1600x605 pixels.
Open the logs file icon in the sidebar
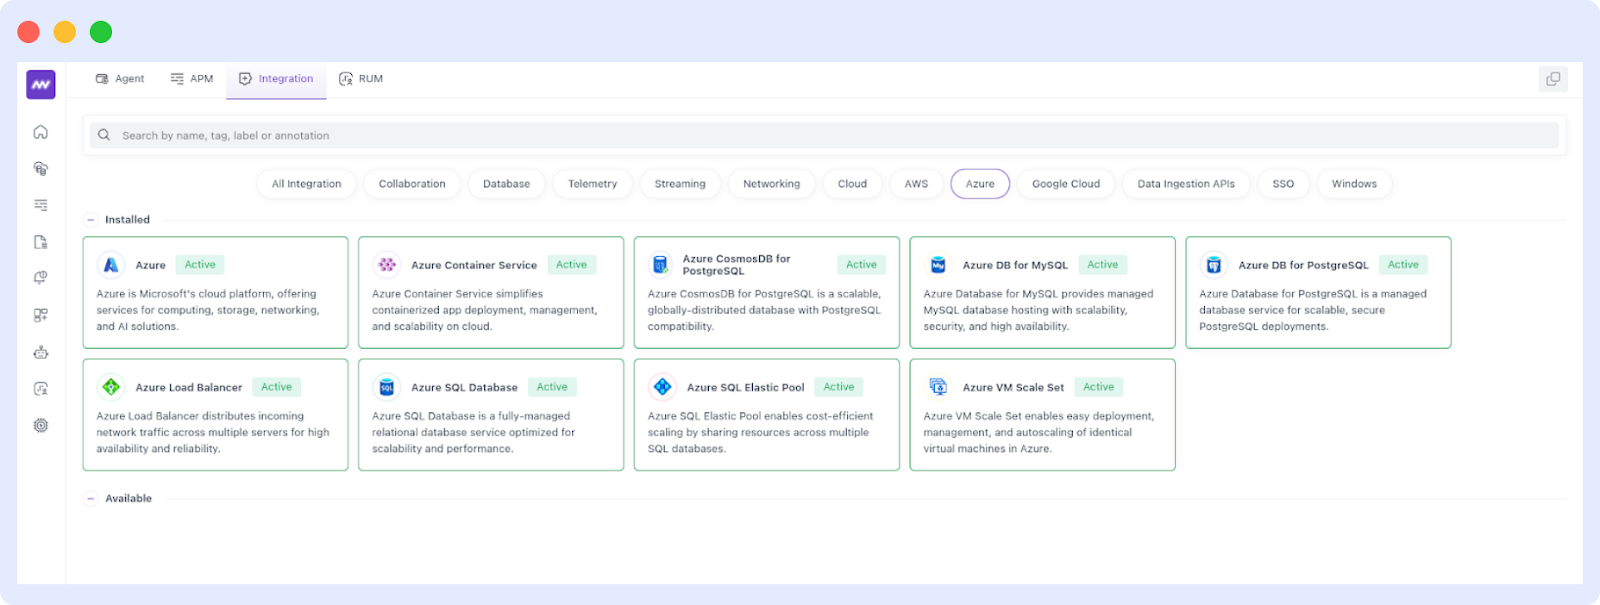(41, 242)
